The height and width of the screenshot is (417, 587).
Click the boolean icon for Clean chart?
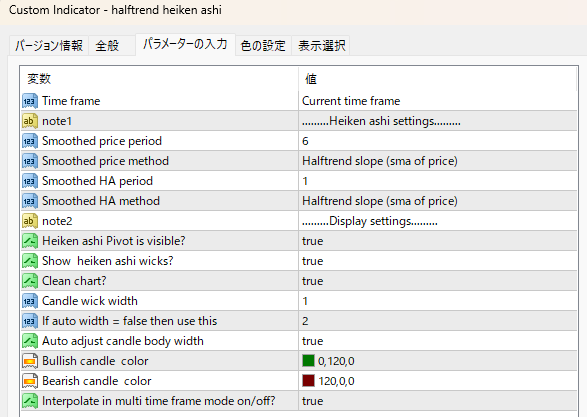point(30,281)
